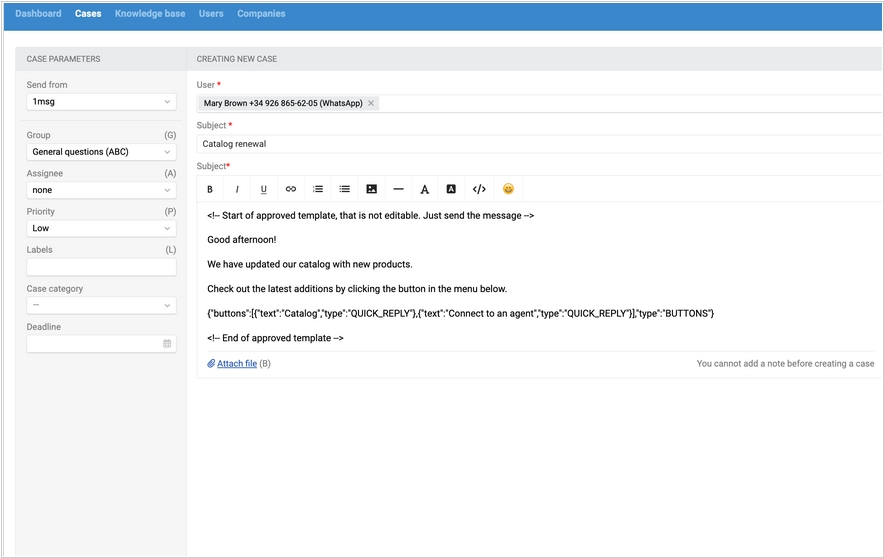The height and width of the screenshot is (558, 884).
Task: Expand the Send from dropdown
Action: coord(101,102)
